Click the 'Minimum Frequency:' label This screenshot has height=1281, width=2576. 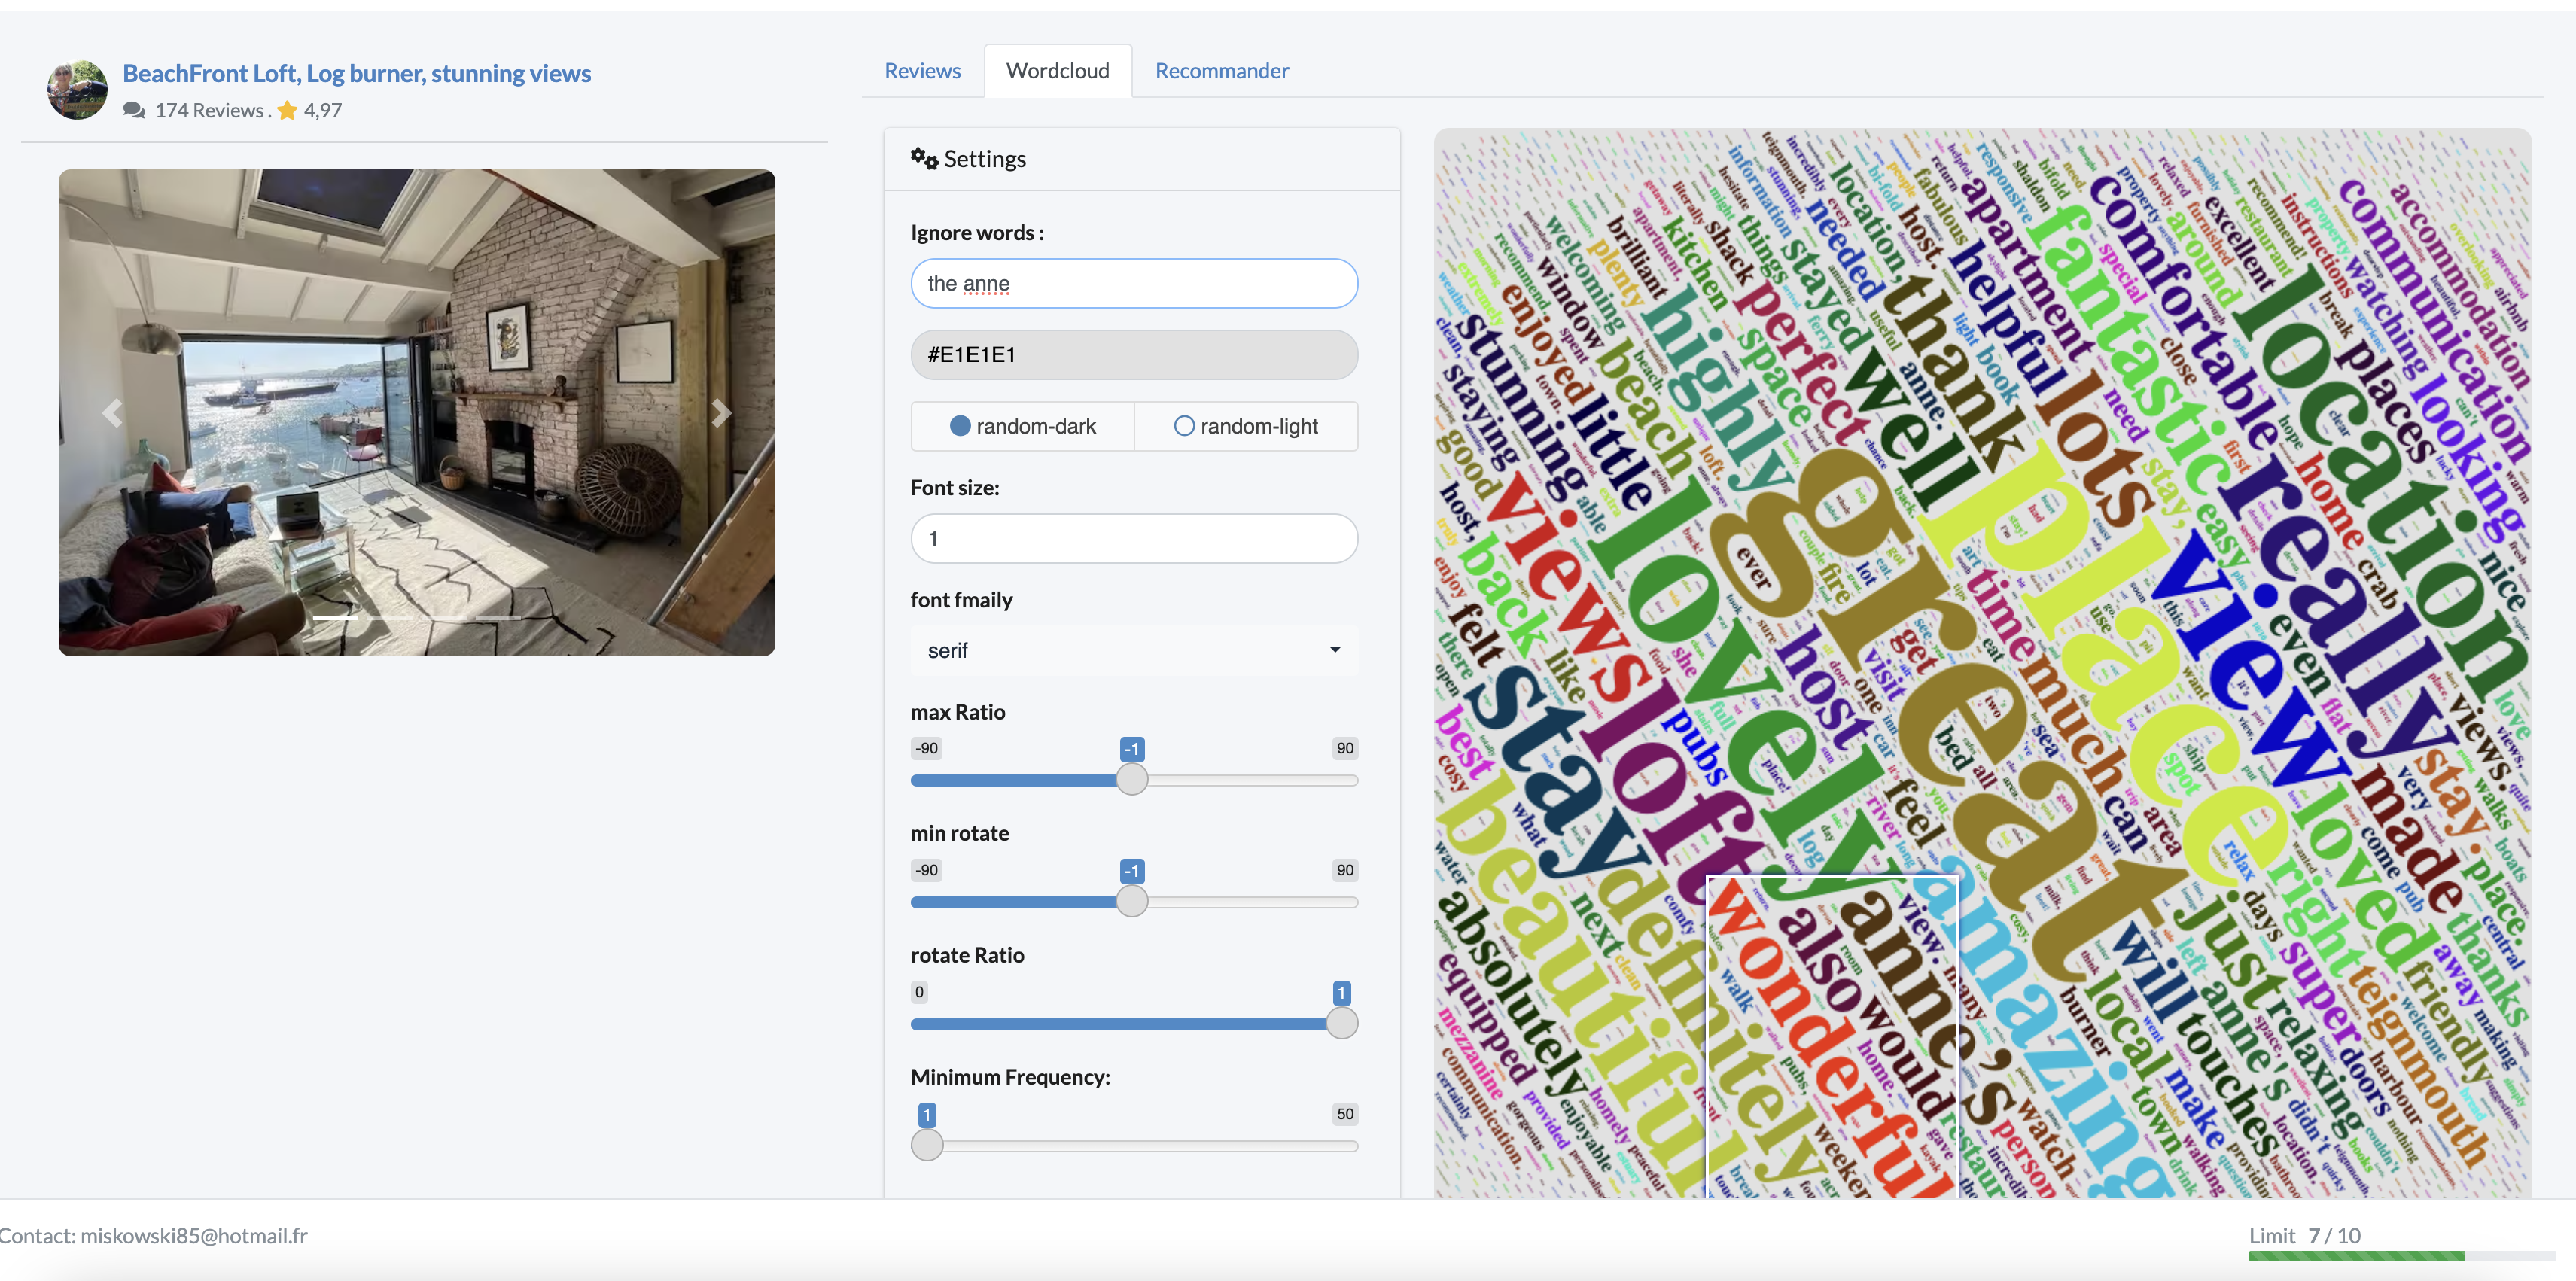1010,1077
